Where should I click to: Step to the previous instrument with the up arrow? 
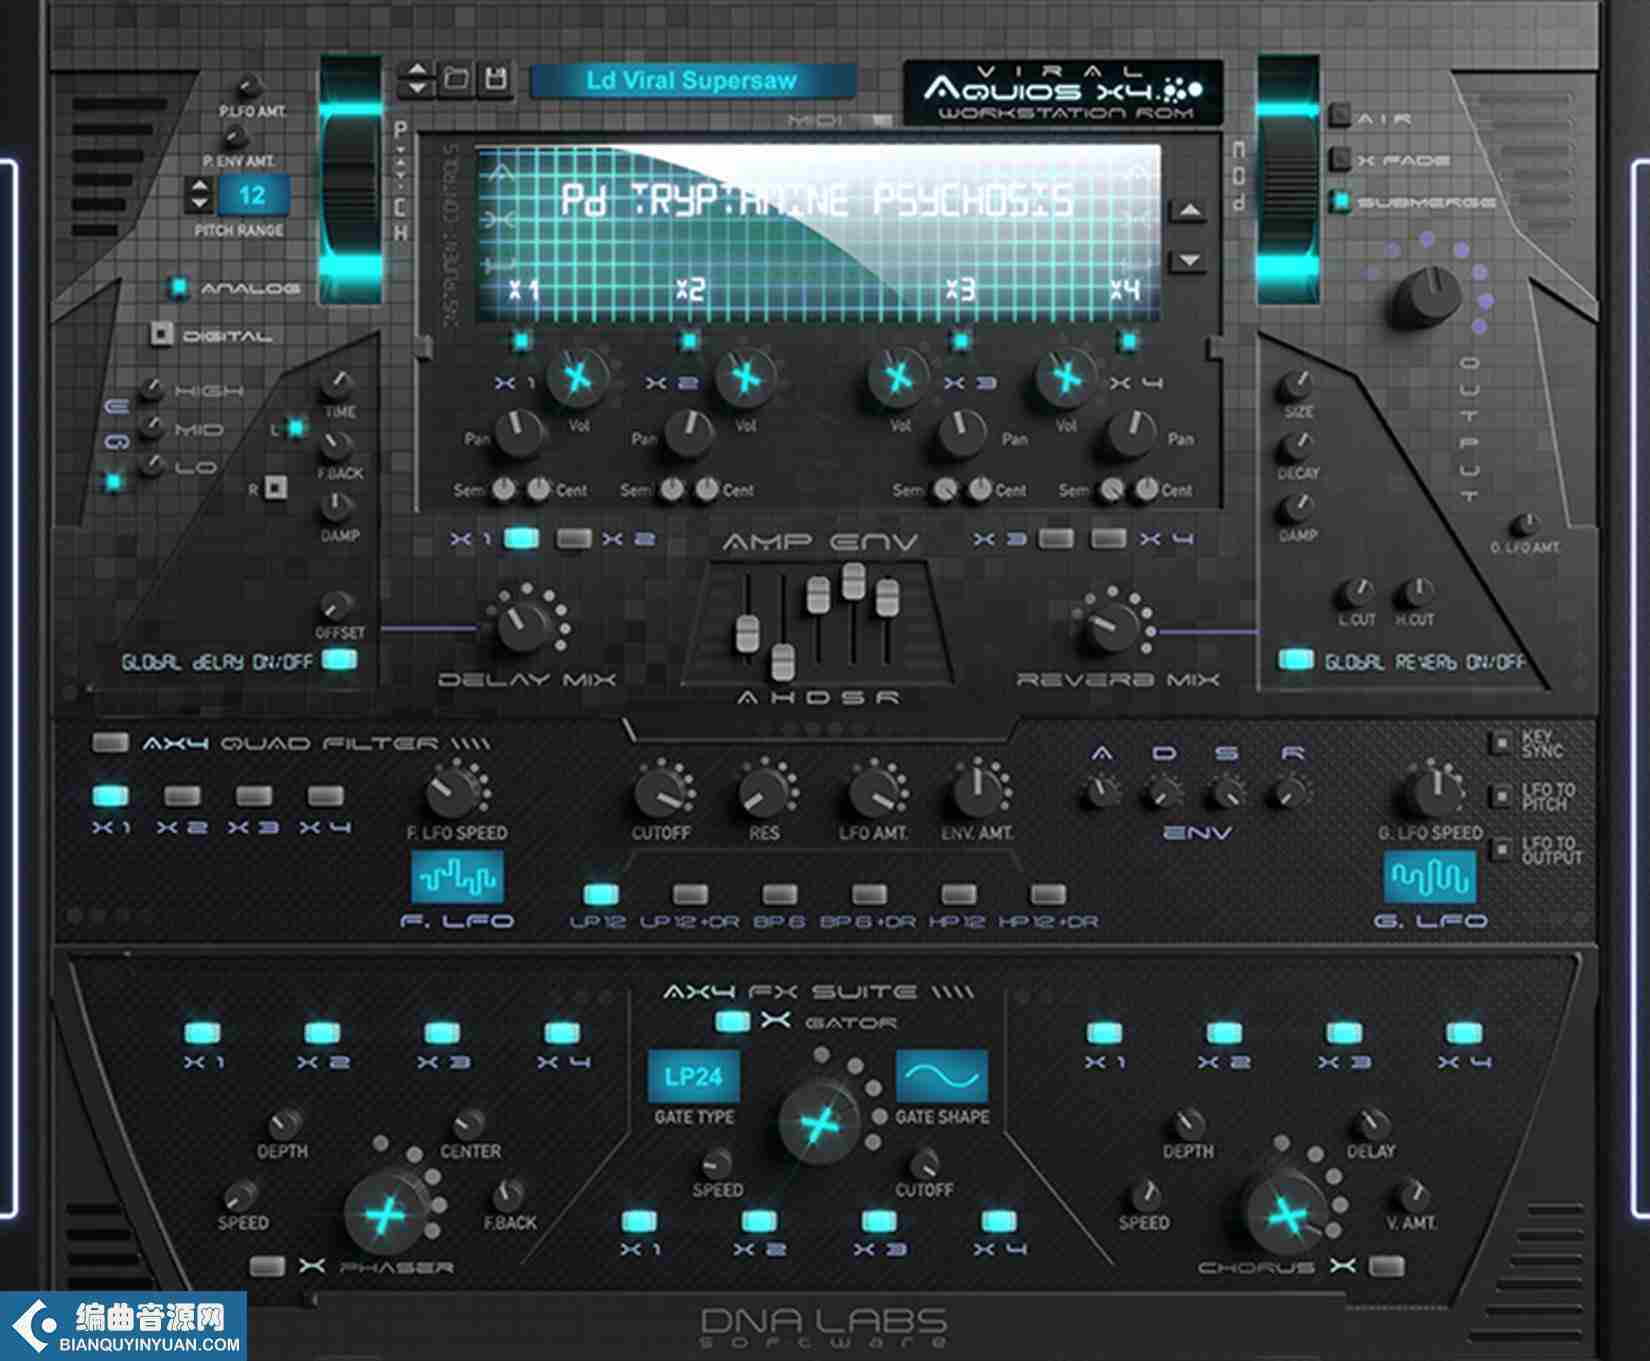point(1188,211)
